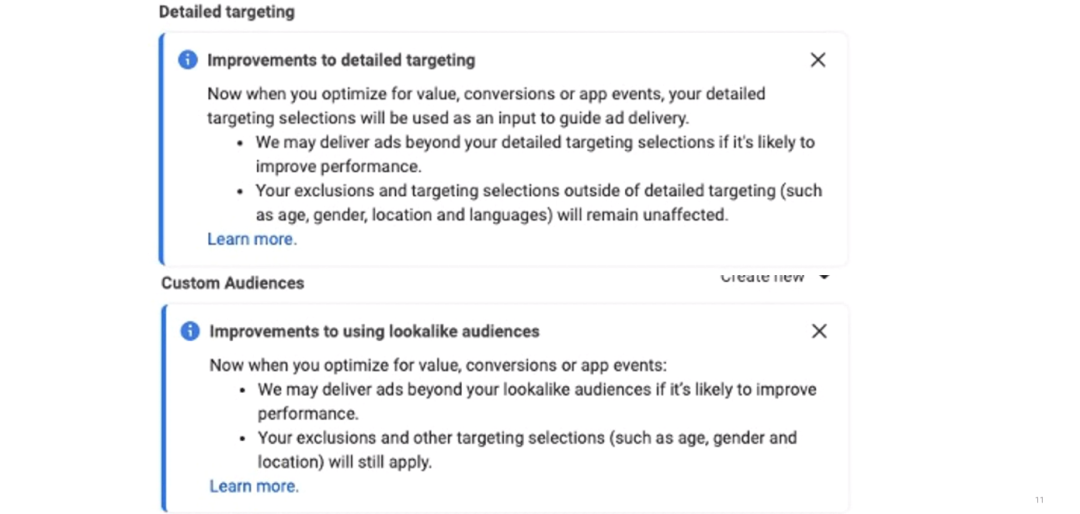1080x514 pixels.
Task: Open Learn more link in detailed targeting notice
Action: (x=252, y=239)
